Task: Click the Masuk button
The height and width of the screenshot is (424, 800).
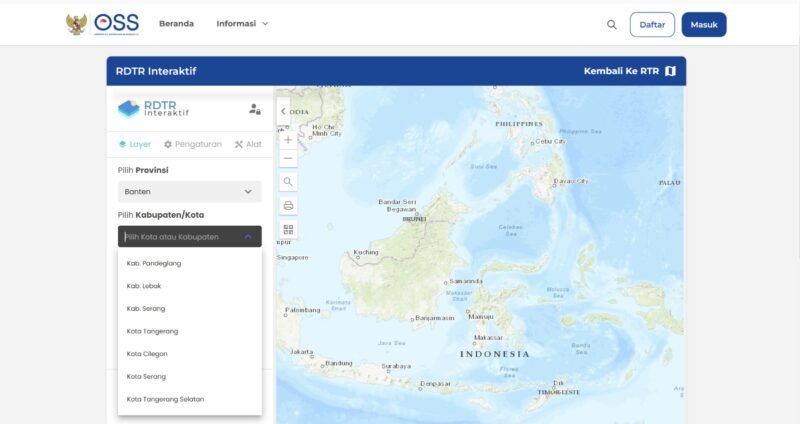Action: tap(704, 24)
